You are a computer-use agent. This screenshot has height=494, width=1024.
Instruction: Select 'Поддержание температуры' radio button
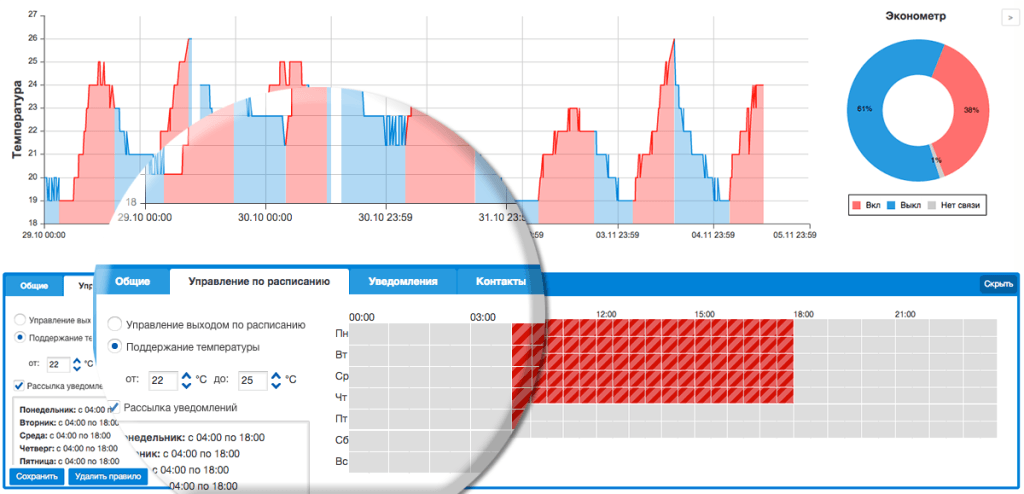[x=116, y=346]
